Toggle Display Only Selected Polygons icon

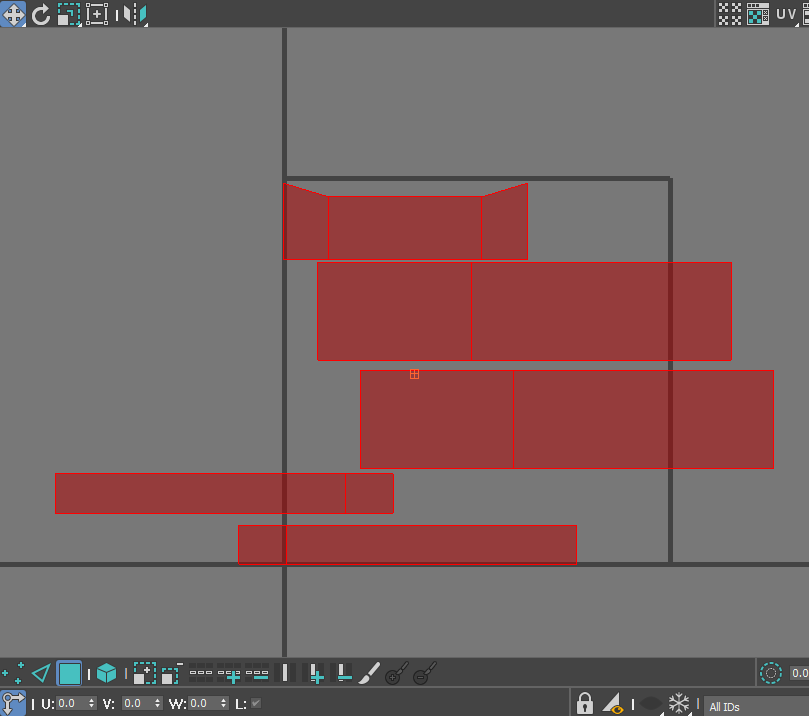tap(613, 703)
